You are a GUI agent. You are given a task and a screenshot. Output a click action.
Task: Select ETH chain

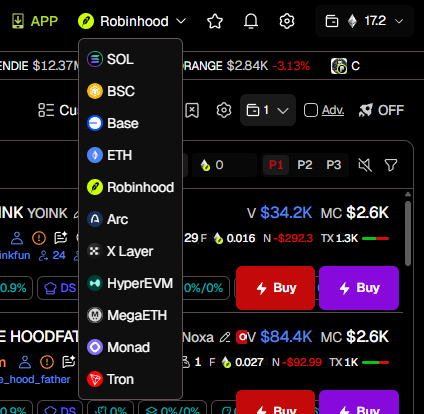(130, 155)
